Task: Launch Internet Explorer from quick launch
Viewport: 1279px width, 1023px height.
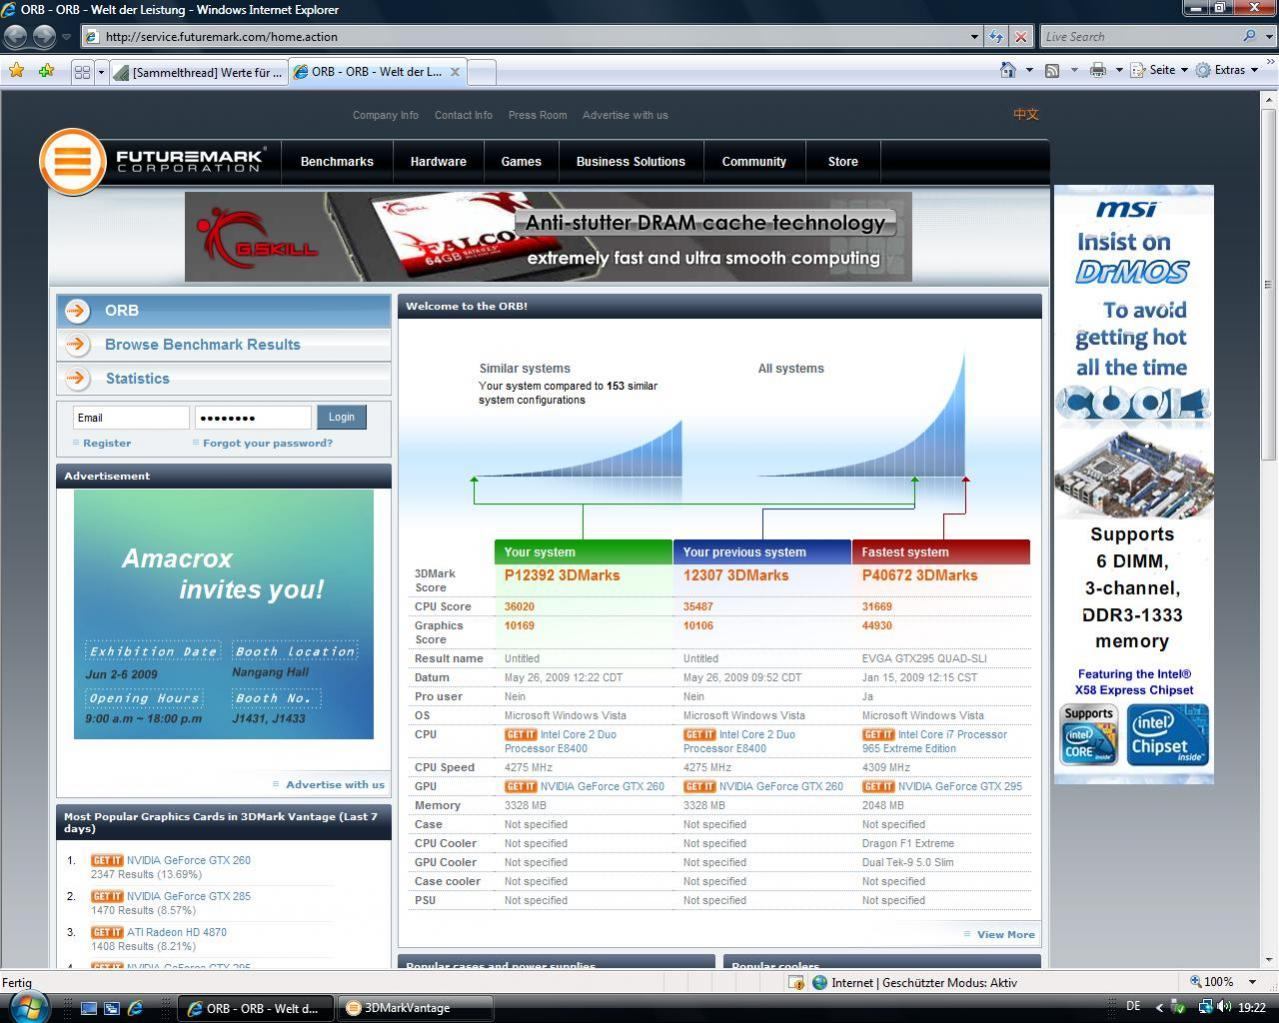Action: [135, 1008]
